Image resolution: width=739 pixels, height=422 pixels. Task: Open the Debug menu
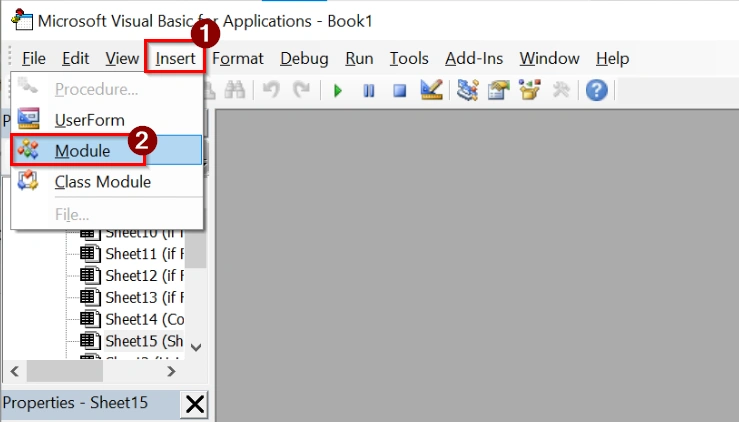[297, 58]
